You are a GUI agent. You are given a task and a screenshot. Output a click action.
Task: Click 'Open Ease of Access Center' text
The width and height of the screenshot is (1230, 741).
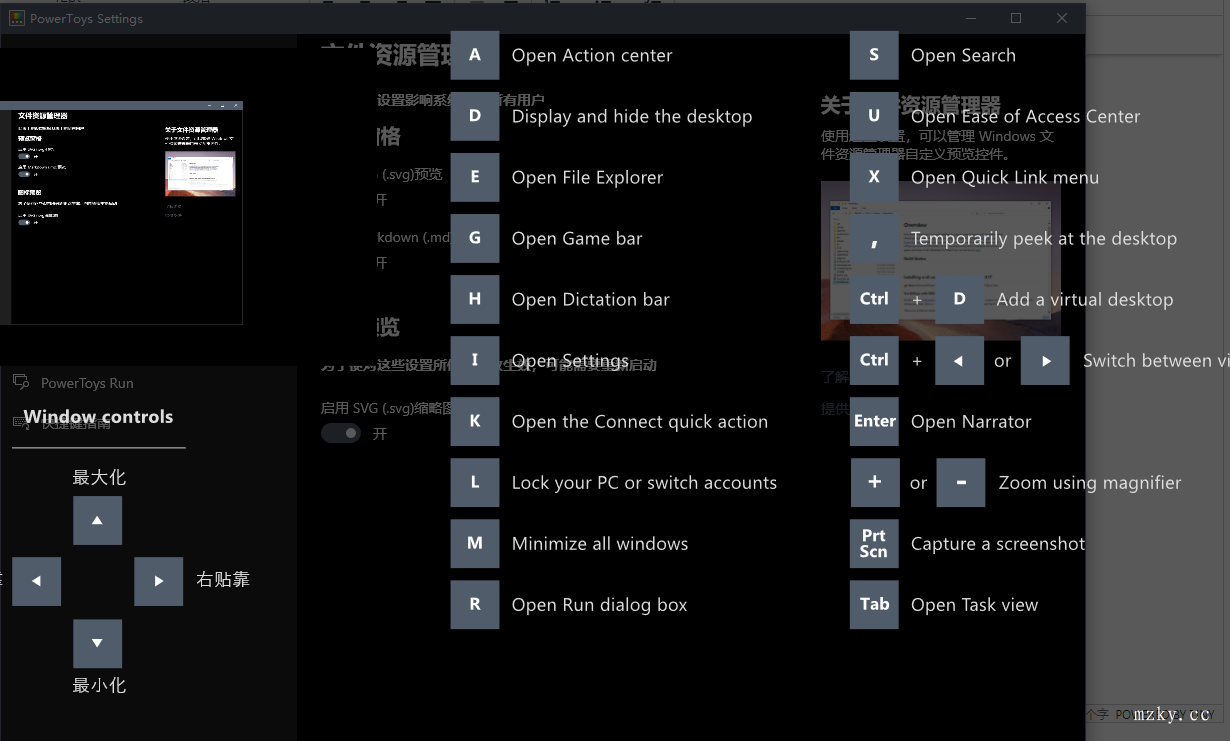[1026, 116]
